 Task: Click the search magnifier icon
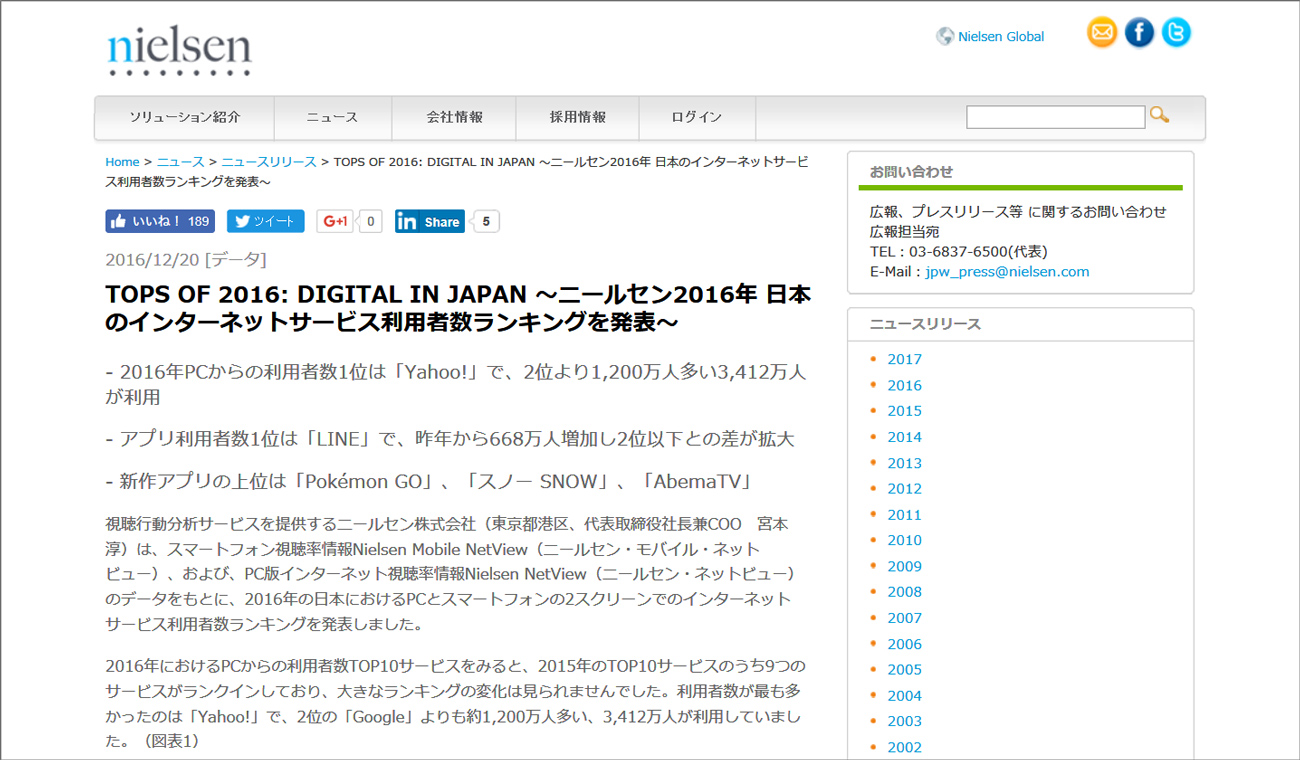coord(1159,115)
